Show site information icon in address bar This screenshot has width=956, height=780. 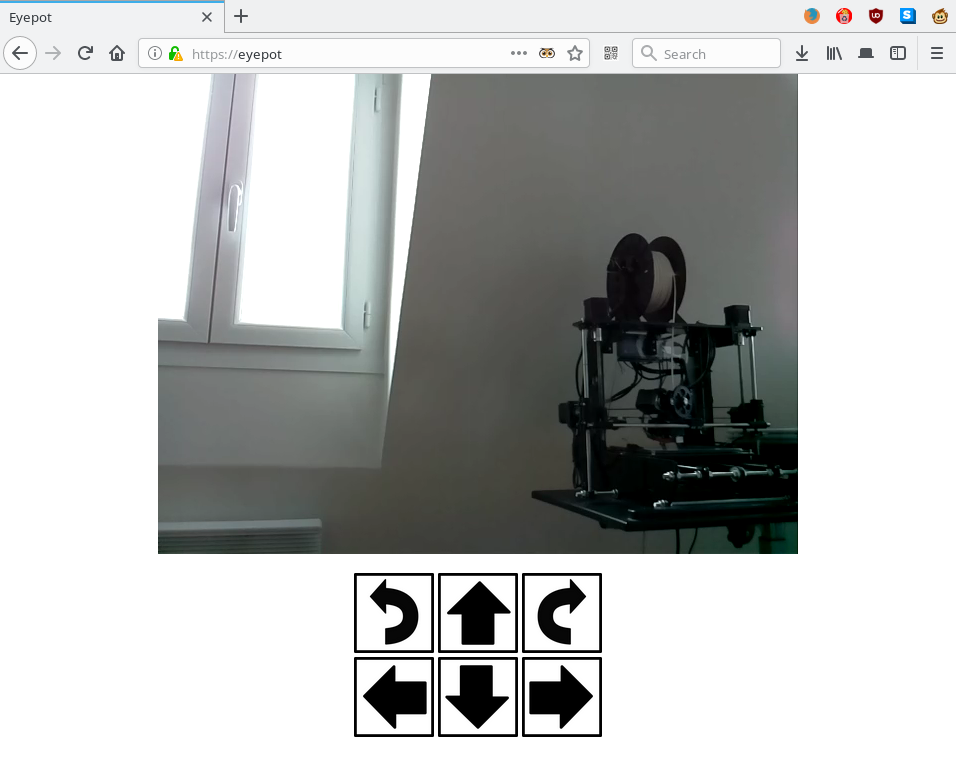point(155,54)
